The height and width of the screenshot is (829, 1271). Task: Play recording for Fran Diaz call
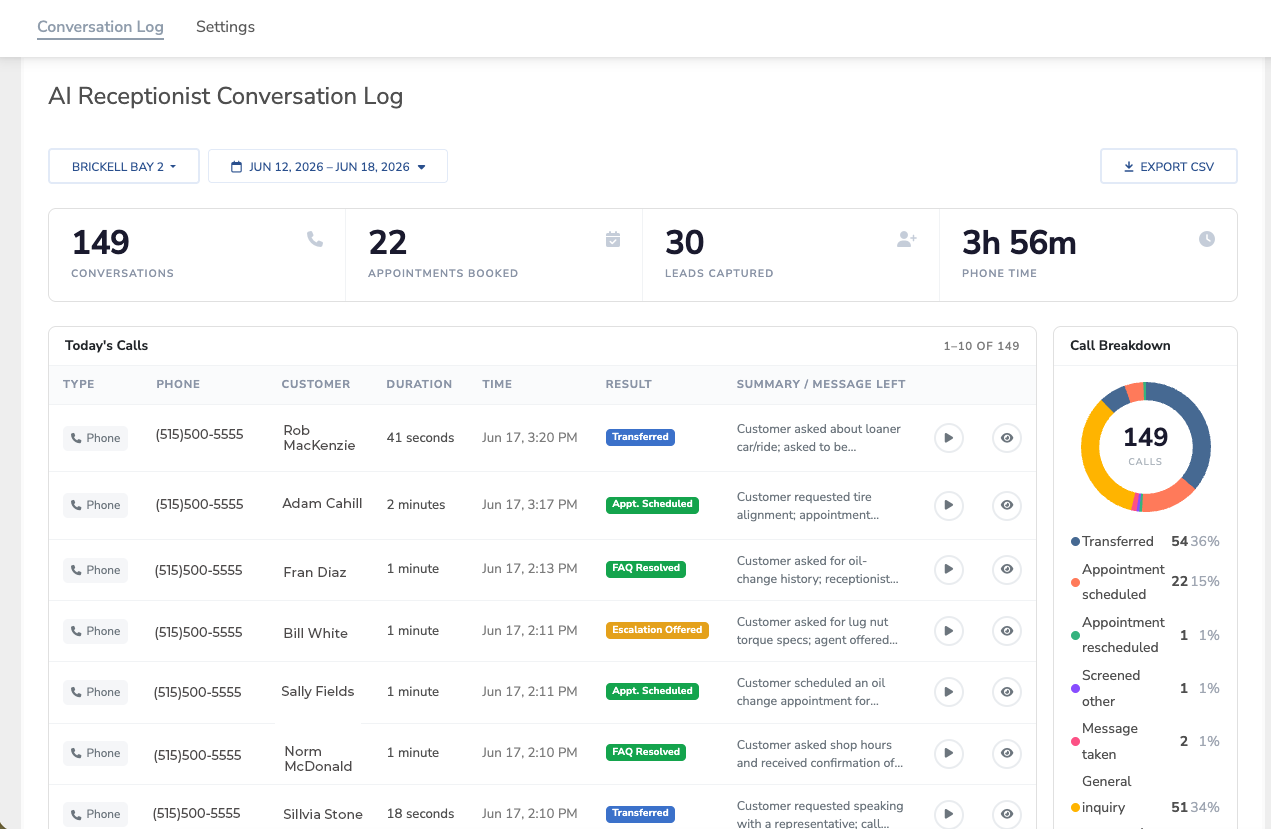tap(949, 570)
